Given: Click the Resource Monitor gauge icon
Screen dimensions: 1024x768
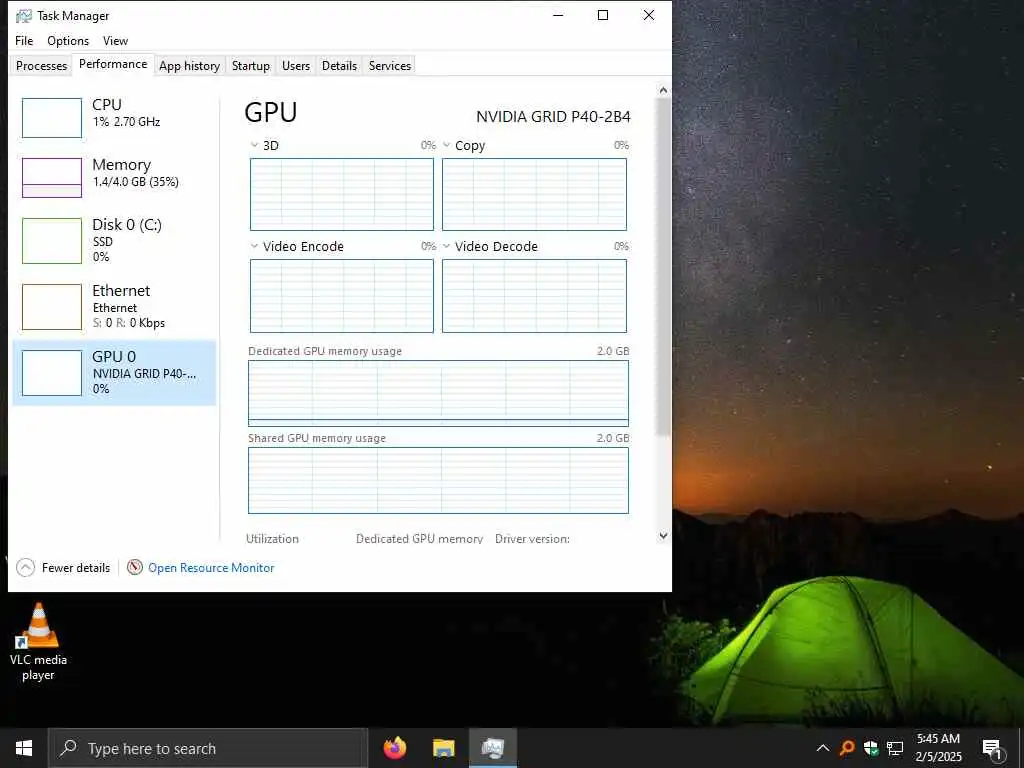Looking at the screenshot, I should (135, 567).
